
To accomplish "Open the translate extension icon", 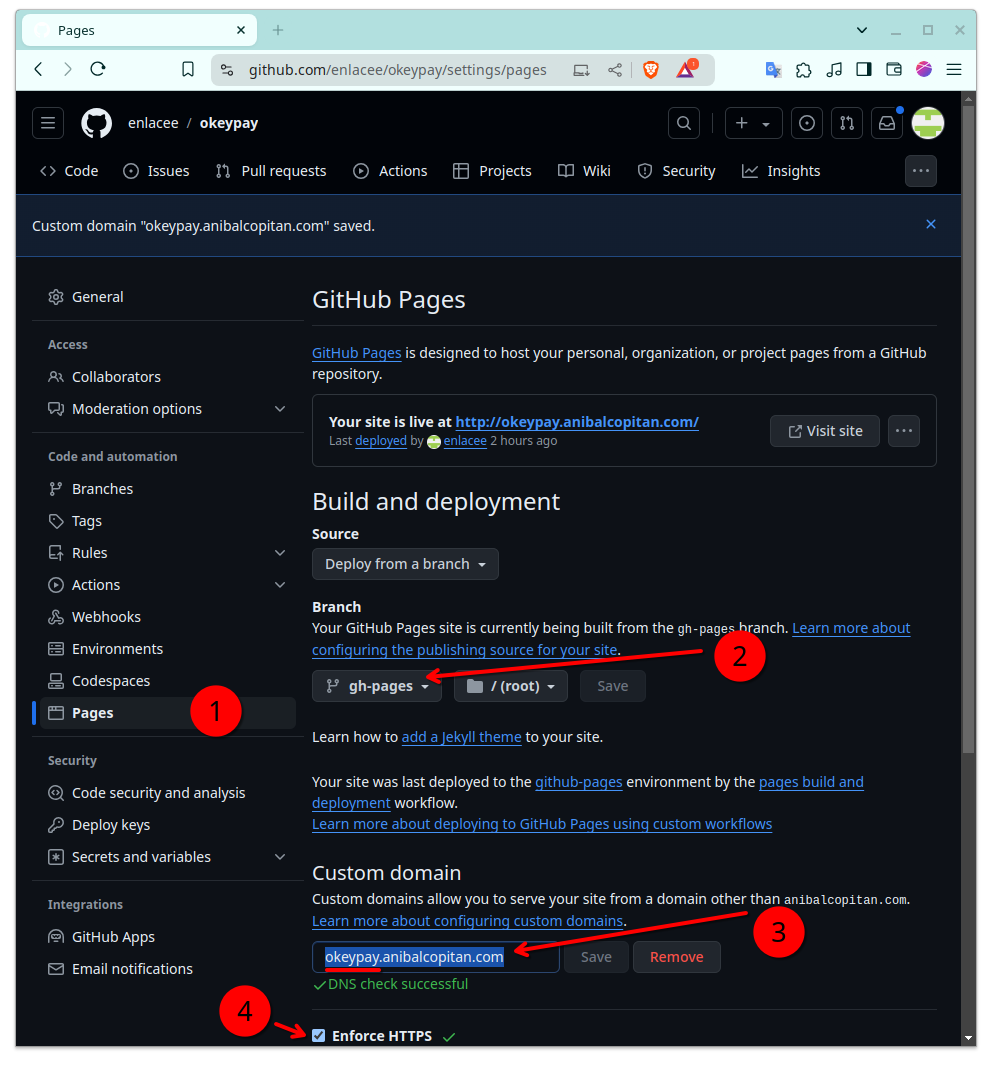I will pyautogui.click(x=773, y=69).
